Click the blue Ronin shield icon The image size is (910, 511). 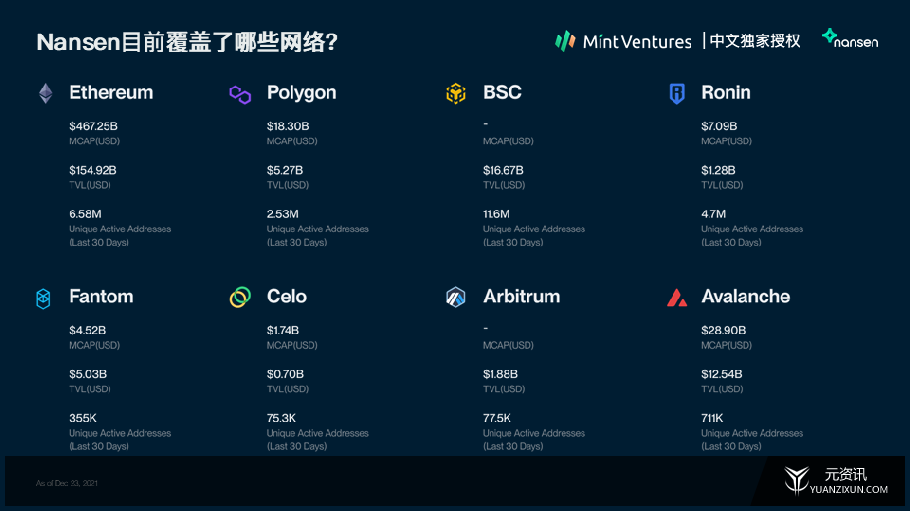tap(677, 93)
